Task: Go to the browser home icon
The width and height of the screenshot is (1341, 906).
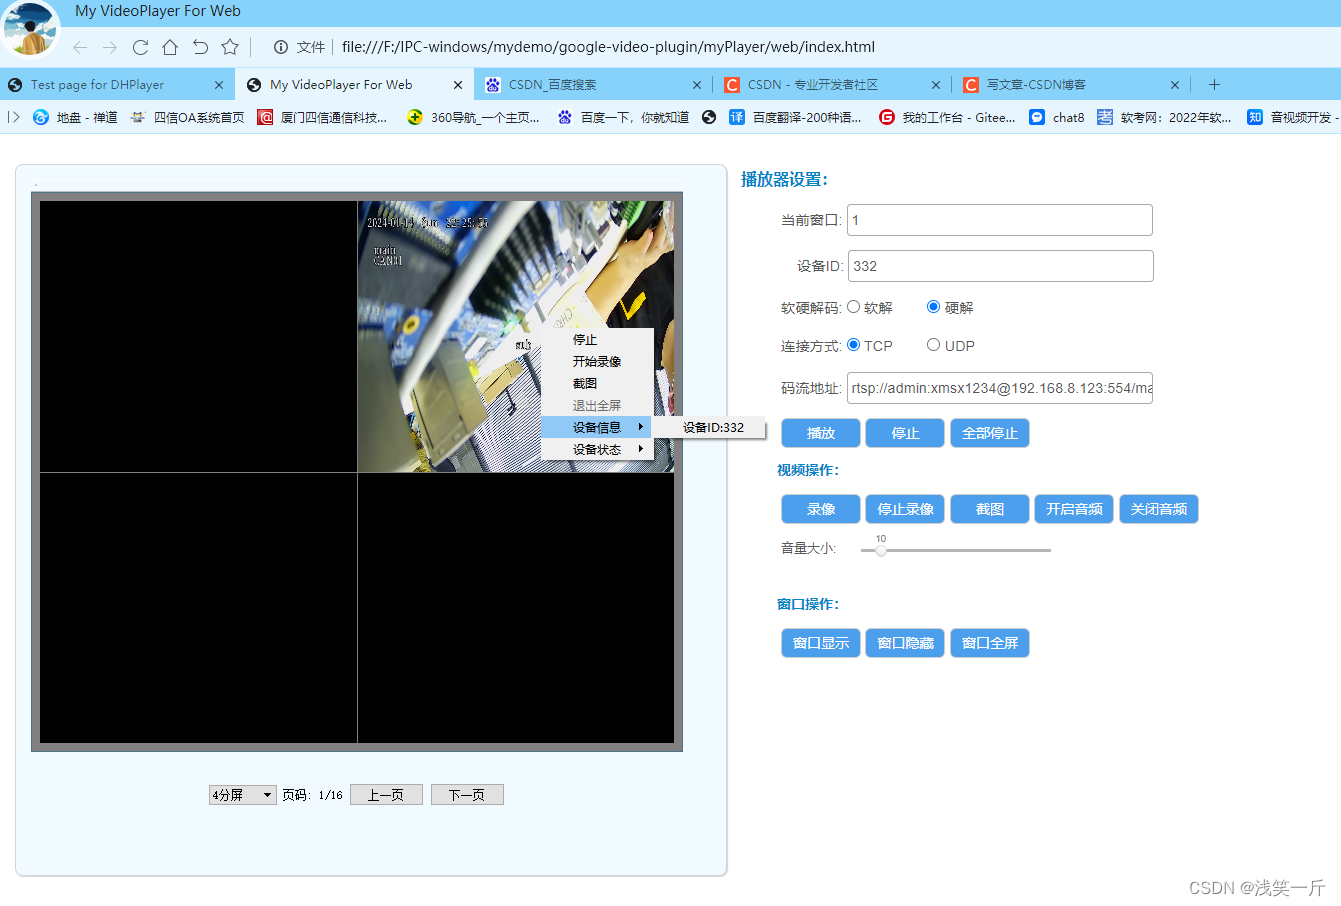Action: tap(170, 47)
